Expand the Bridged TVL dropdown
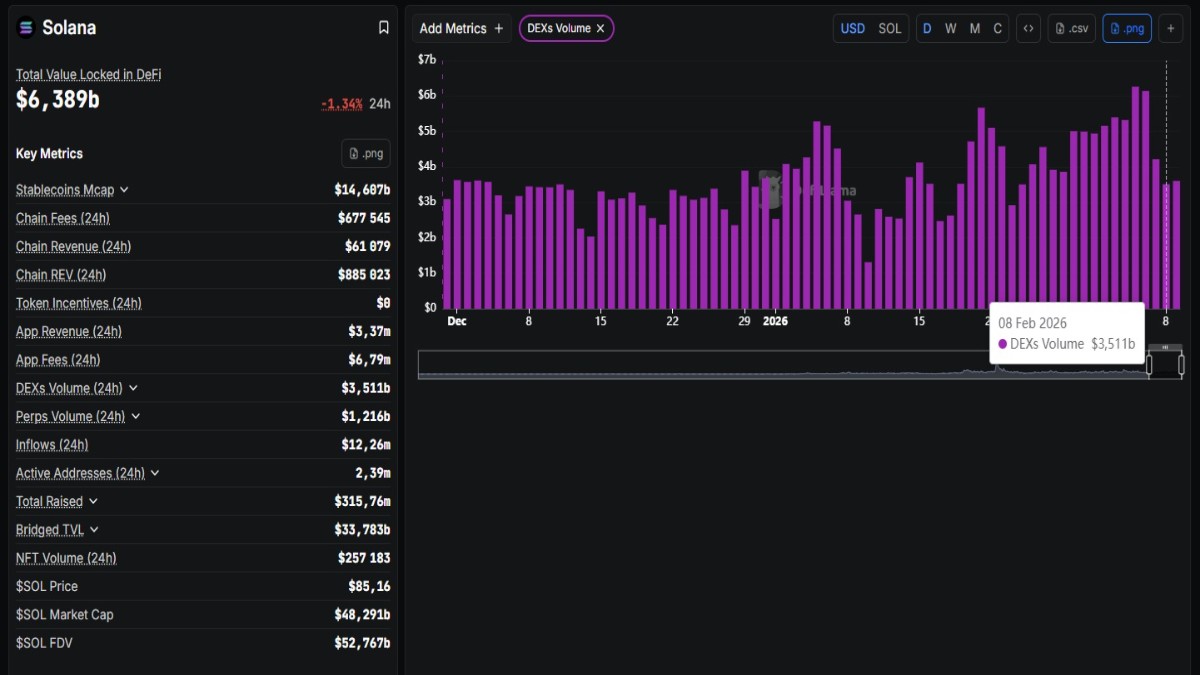This screenshot has width=1200, height=675. pyautogui.click(x=94, y=529)
